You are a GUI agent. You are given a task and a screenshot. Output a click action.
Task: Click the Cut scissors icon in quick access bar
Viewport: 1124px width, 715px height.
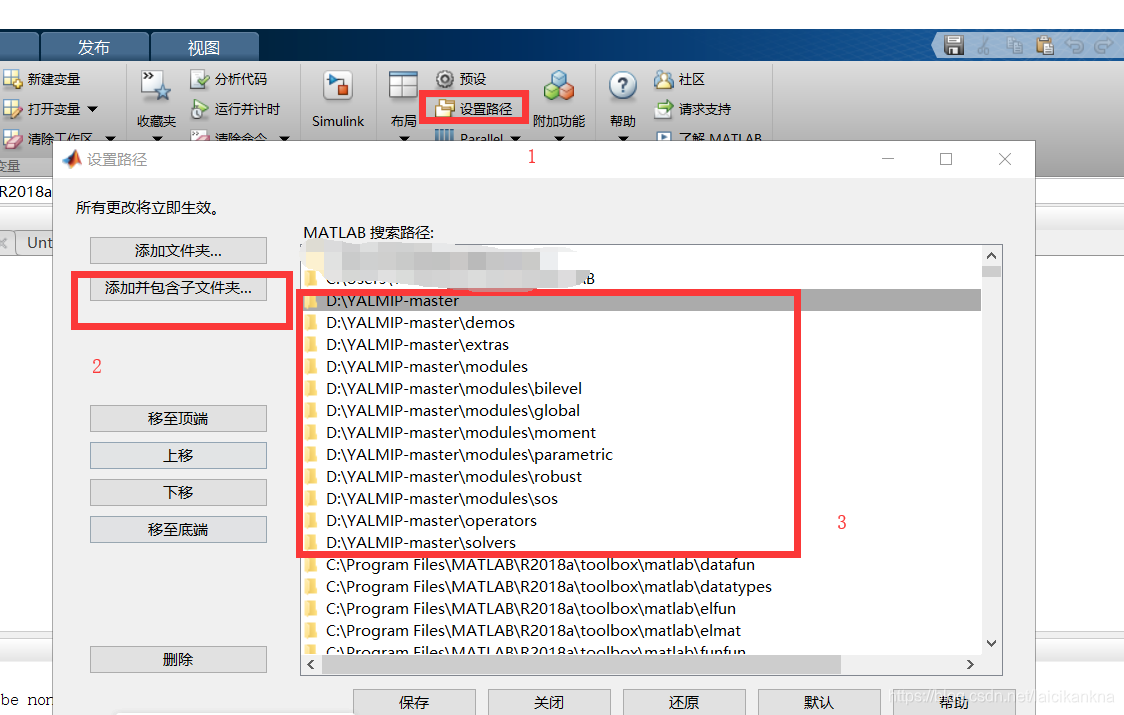[x=984, y=46]
